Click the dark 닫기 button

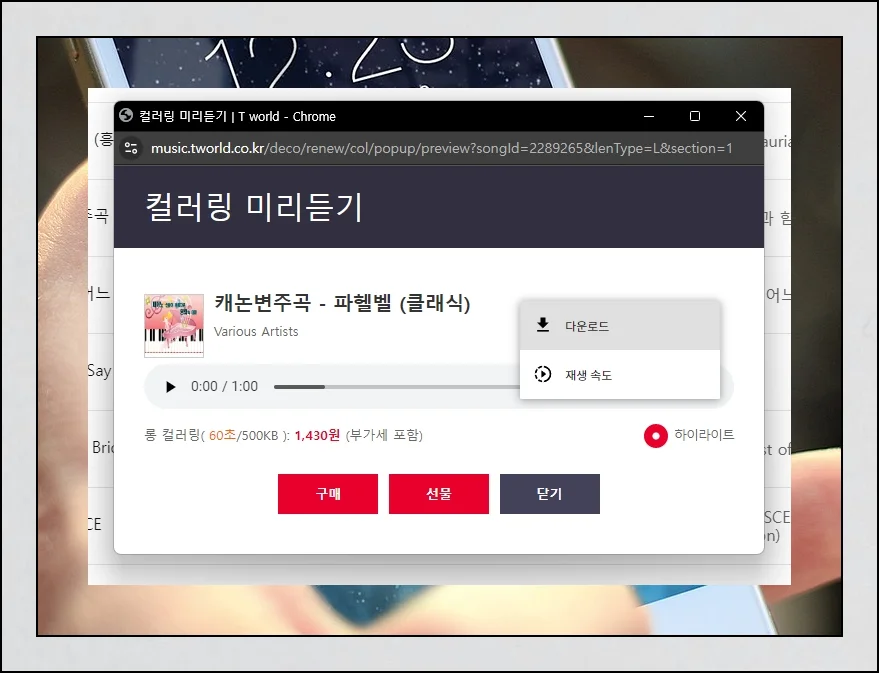point(549,494)
